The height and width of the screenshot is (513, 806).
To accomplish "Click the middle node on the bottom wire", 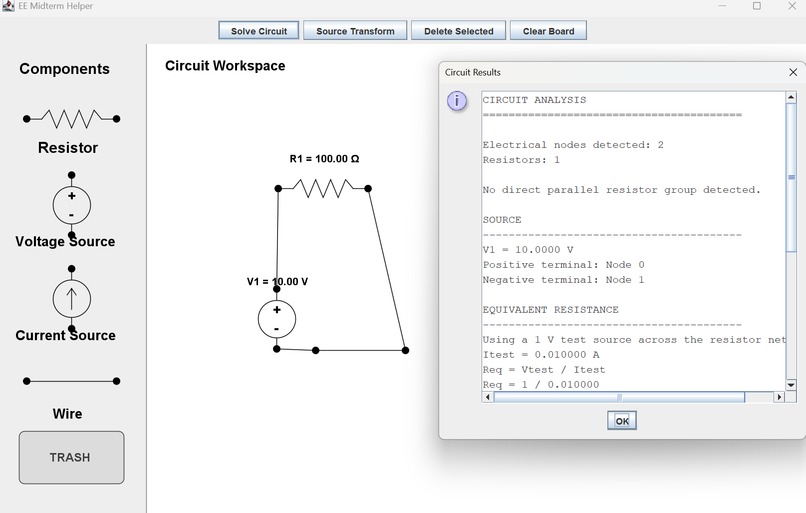I will (x=316, y=350).
